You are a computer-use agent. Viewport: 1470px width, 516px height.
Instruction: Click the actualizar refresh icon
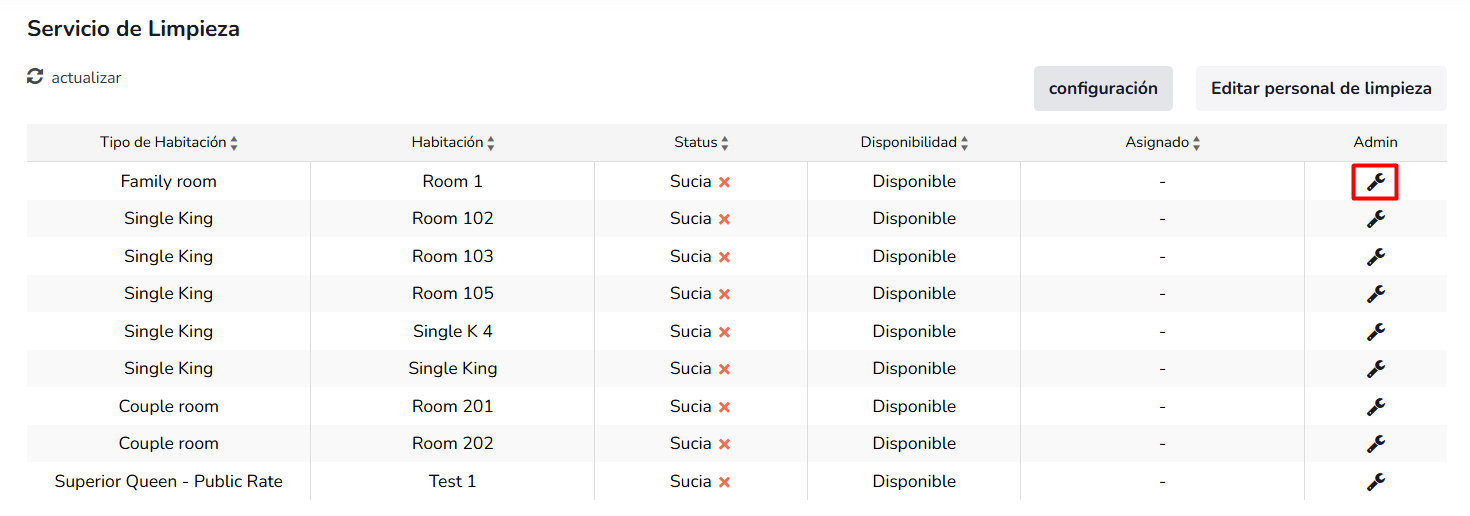tap(35, 76)
